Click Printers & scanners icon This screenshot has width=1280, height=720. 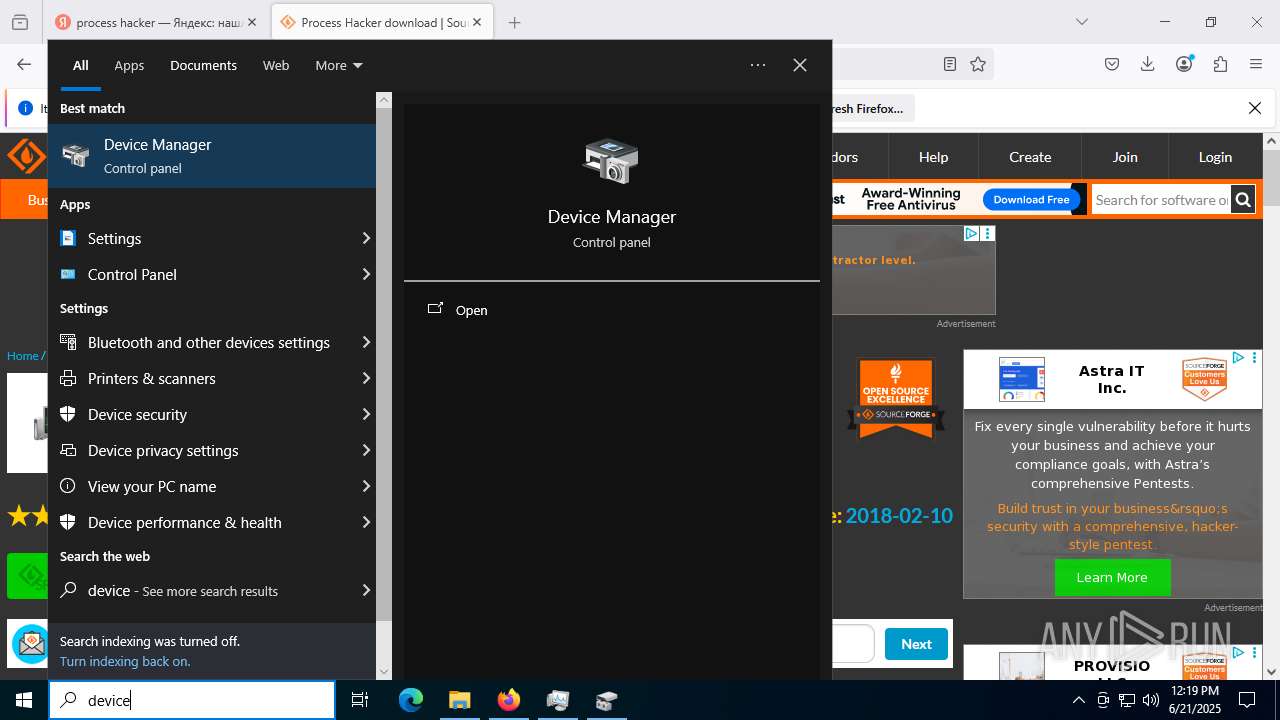coord(68,378)
